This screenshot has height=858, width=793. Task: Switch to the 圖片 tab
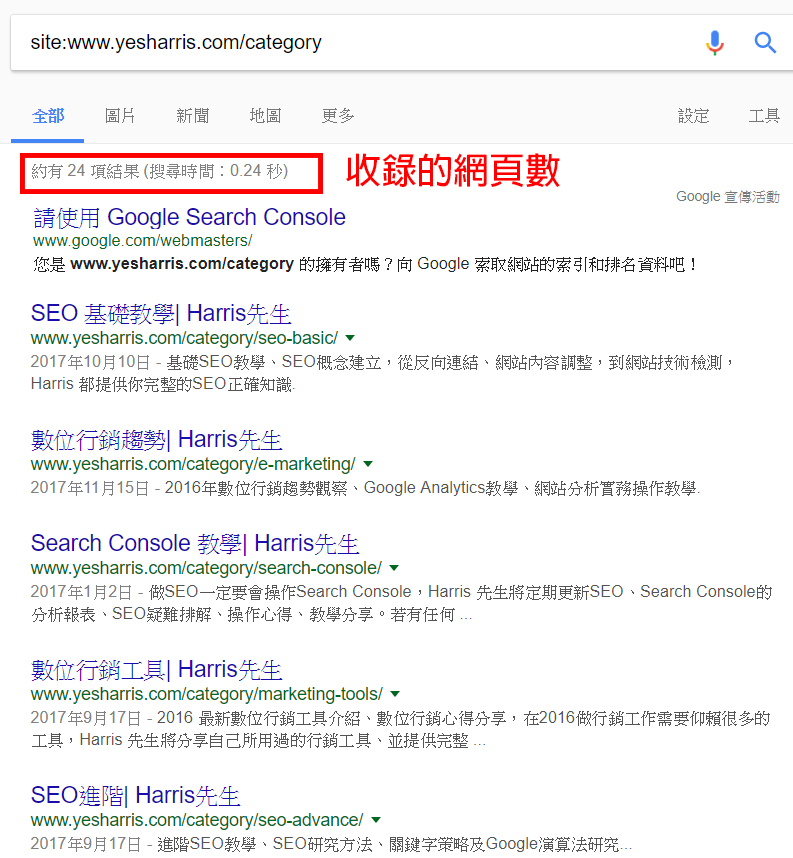[120, 116]
